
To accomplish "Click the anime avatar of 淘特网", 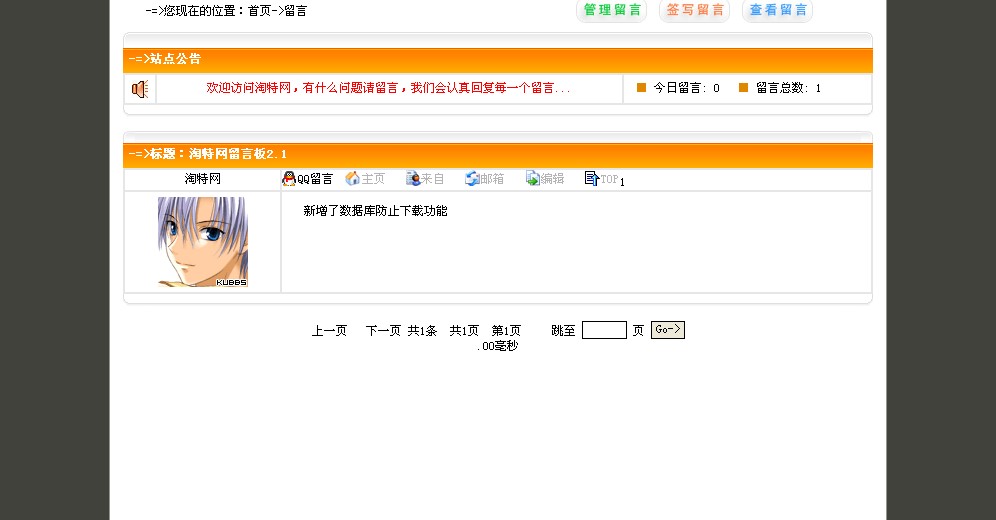I will coord(203,242).
